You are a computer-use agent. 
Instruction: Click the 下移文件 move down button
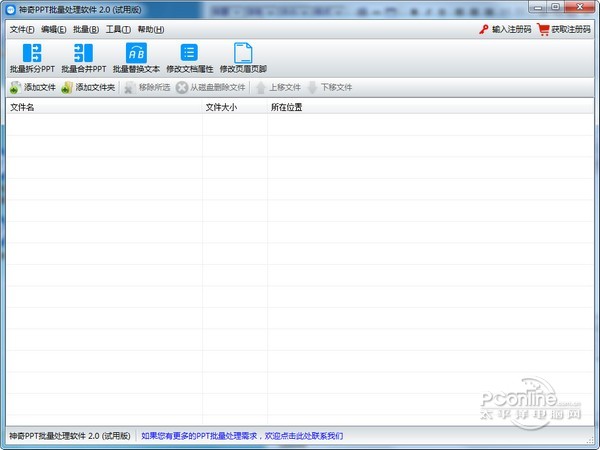click(329, 87)
